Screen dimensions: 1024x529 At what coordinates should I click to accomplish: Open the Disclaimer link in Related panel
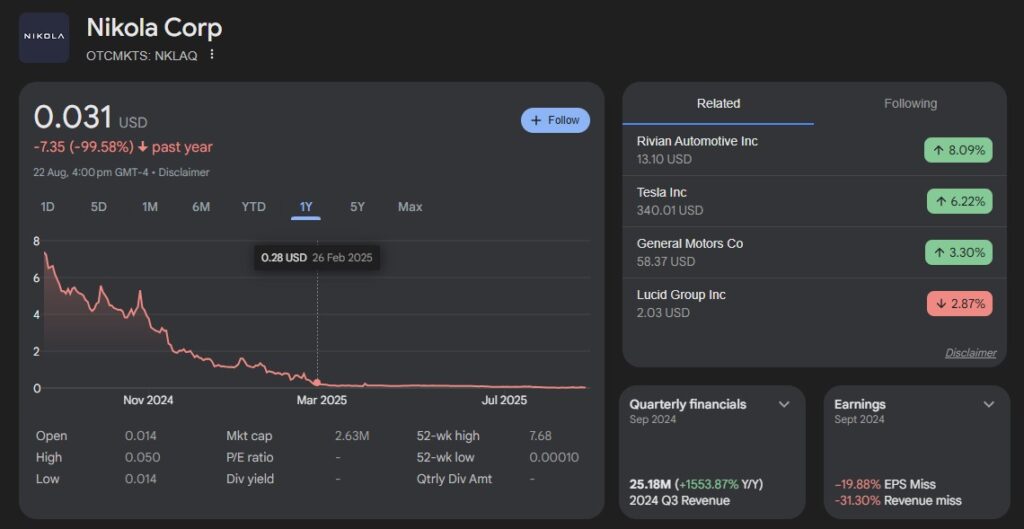970,353
